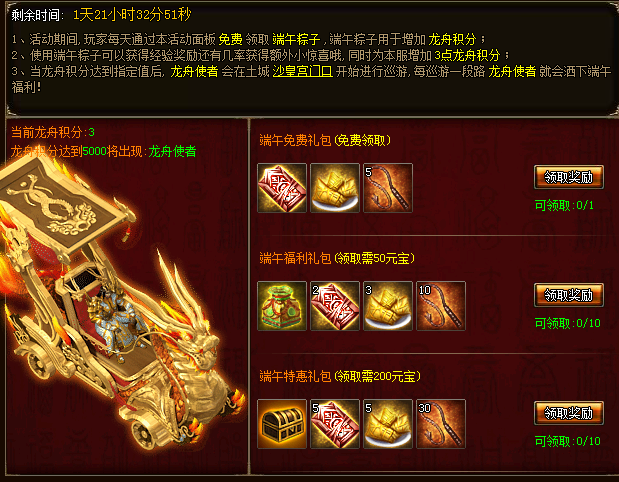Claim the 端午免费礼包 reward button
Image resolution: width=619 pixels, height=482 pixels.
point(568,177)
